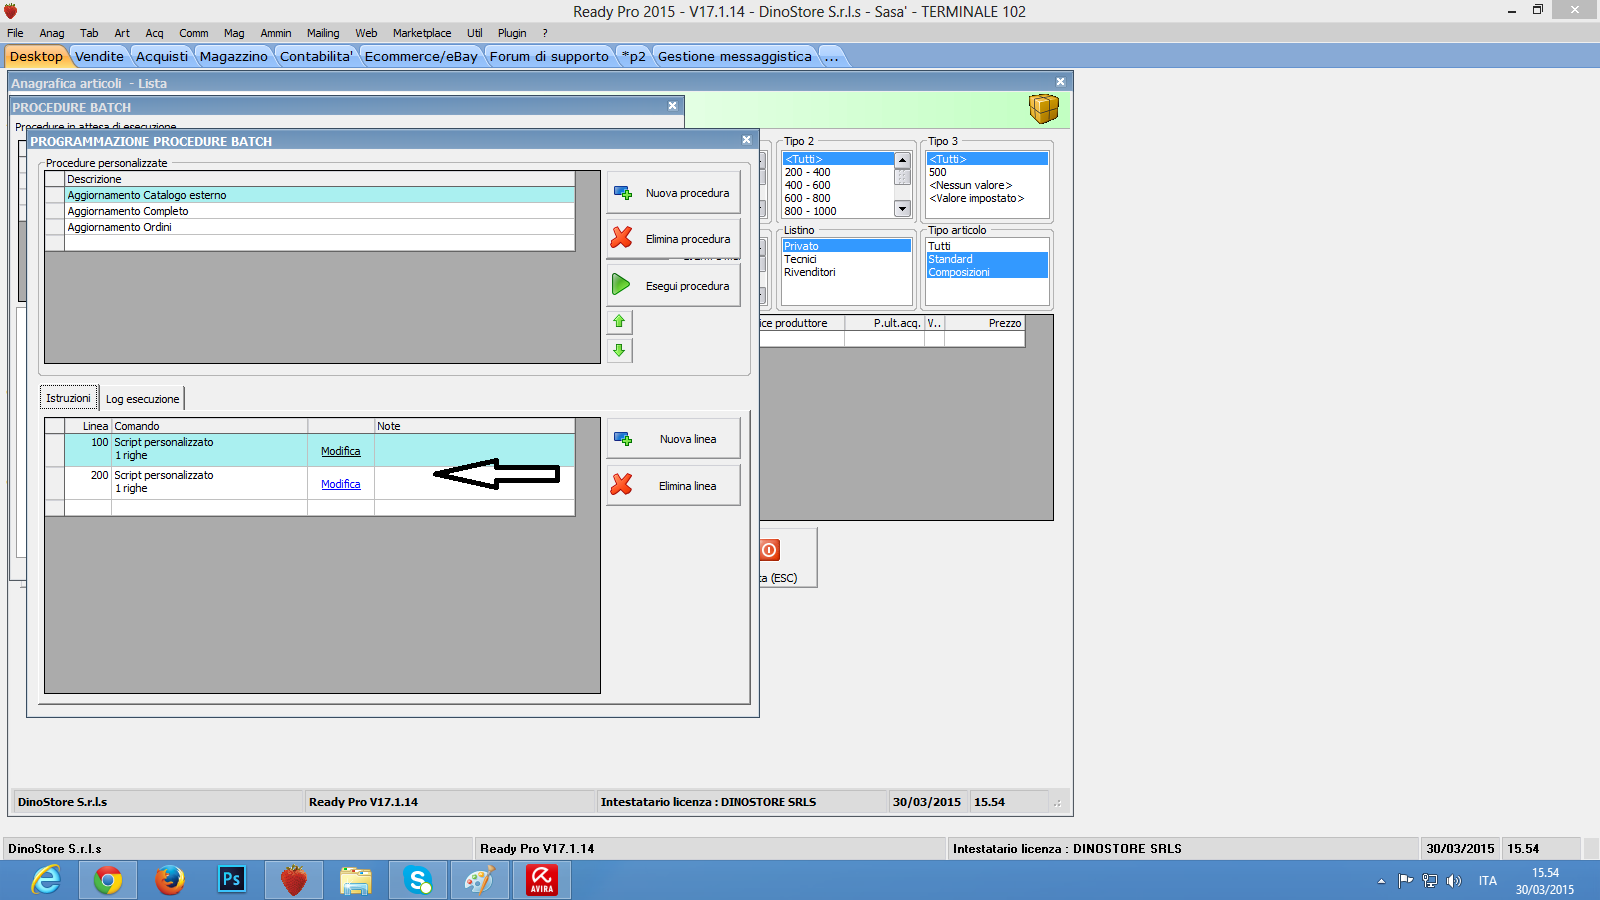Select 200 - 400 in Tipo 2 list

coord(838,172)
